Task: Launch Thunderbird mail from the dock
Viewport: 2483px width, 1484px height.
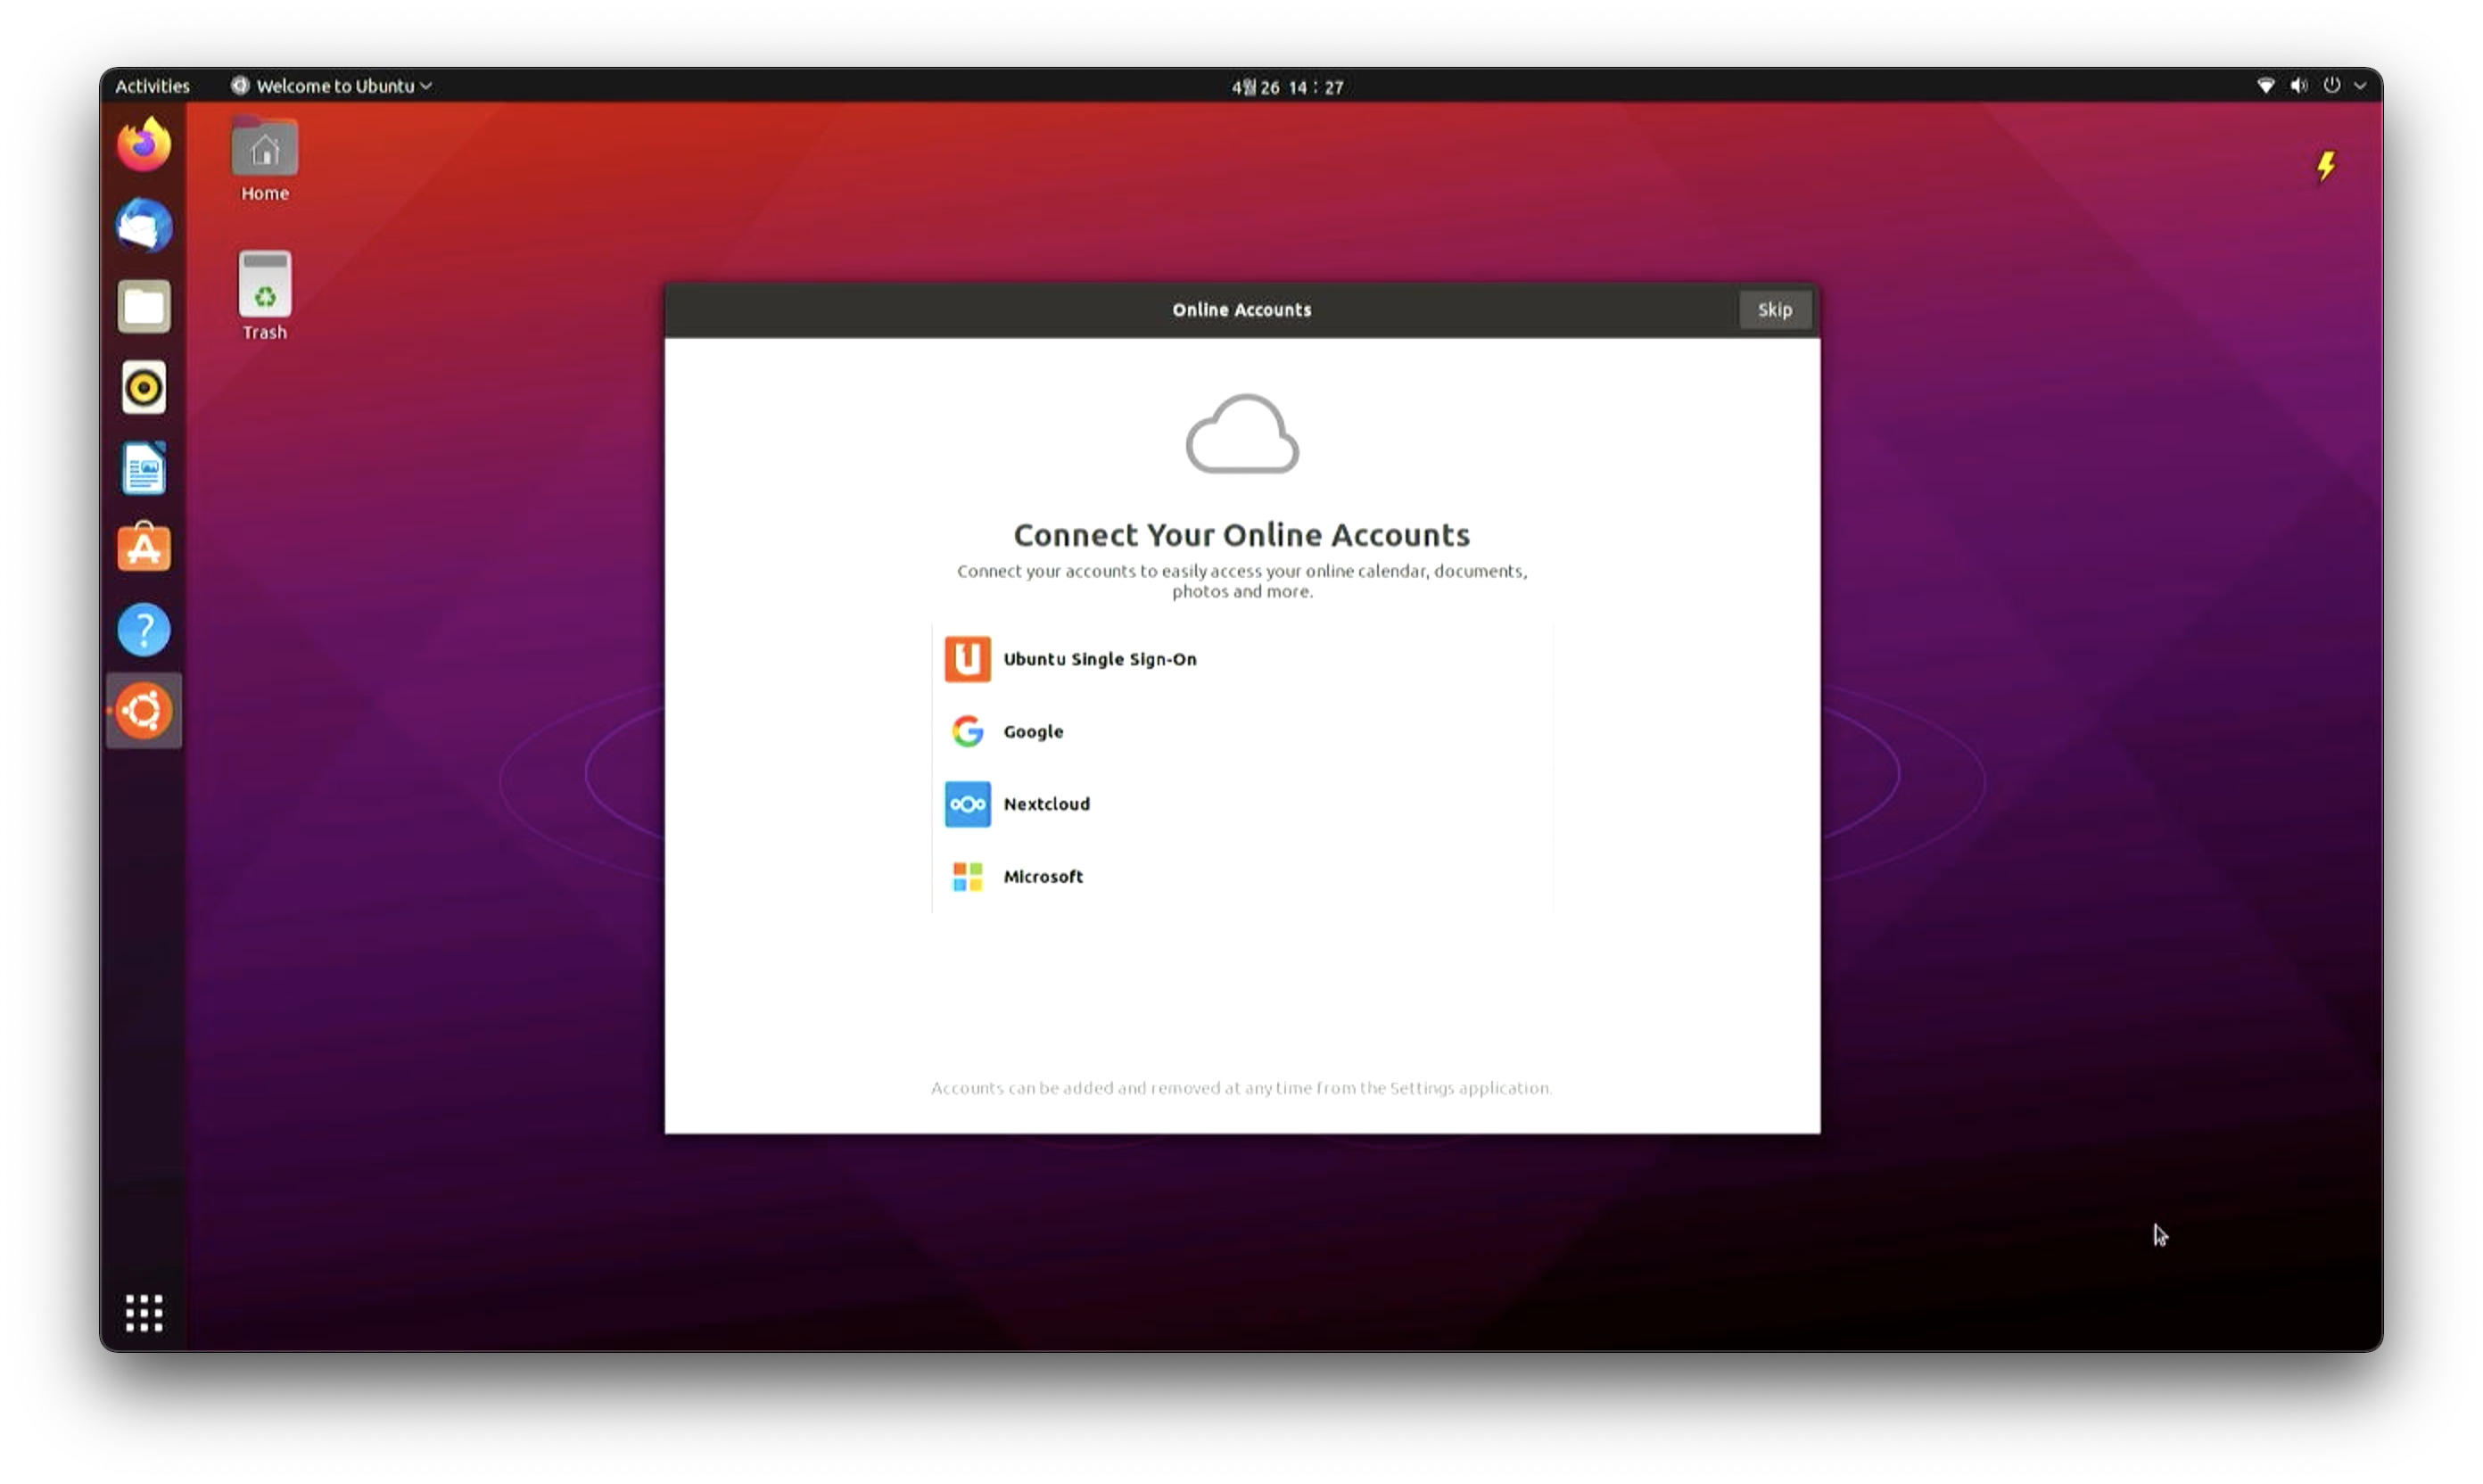Action: (144, 226)
